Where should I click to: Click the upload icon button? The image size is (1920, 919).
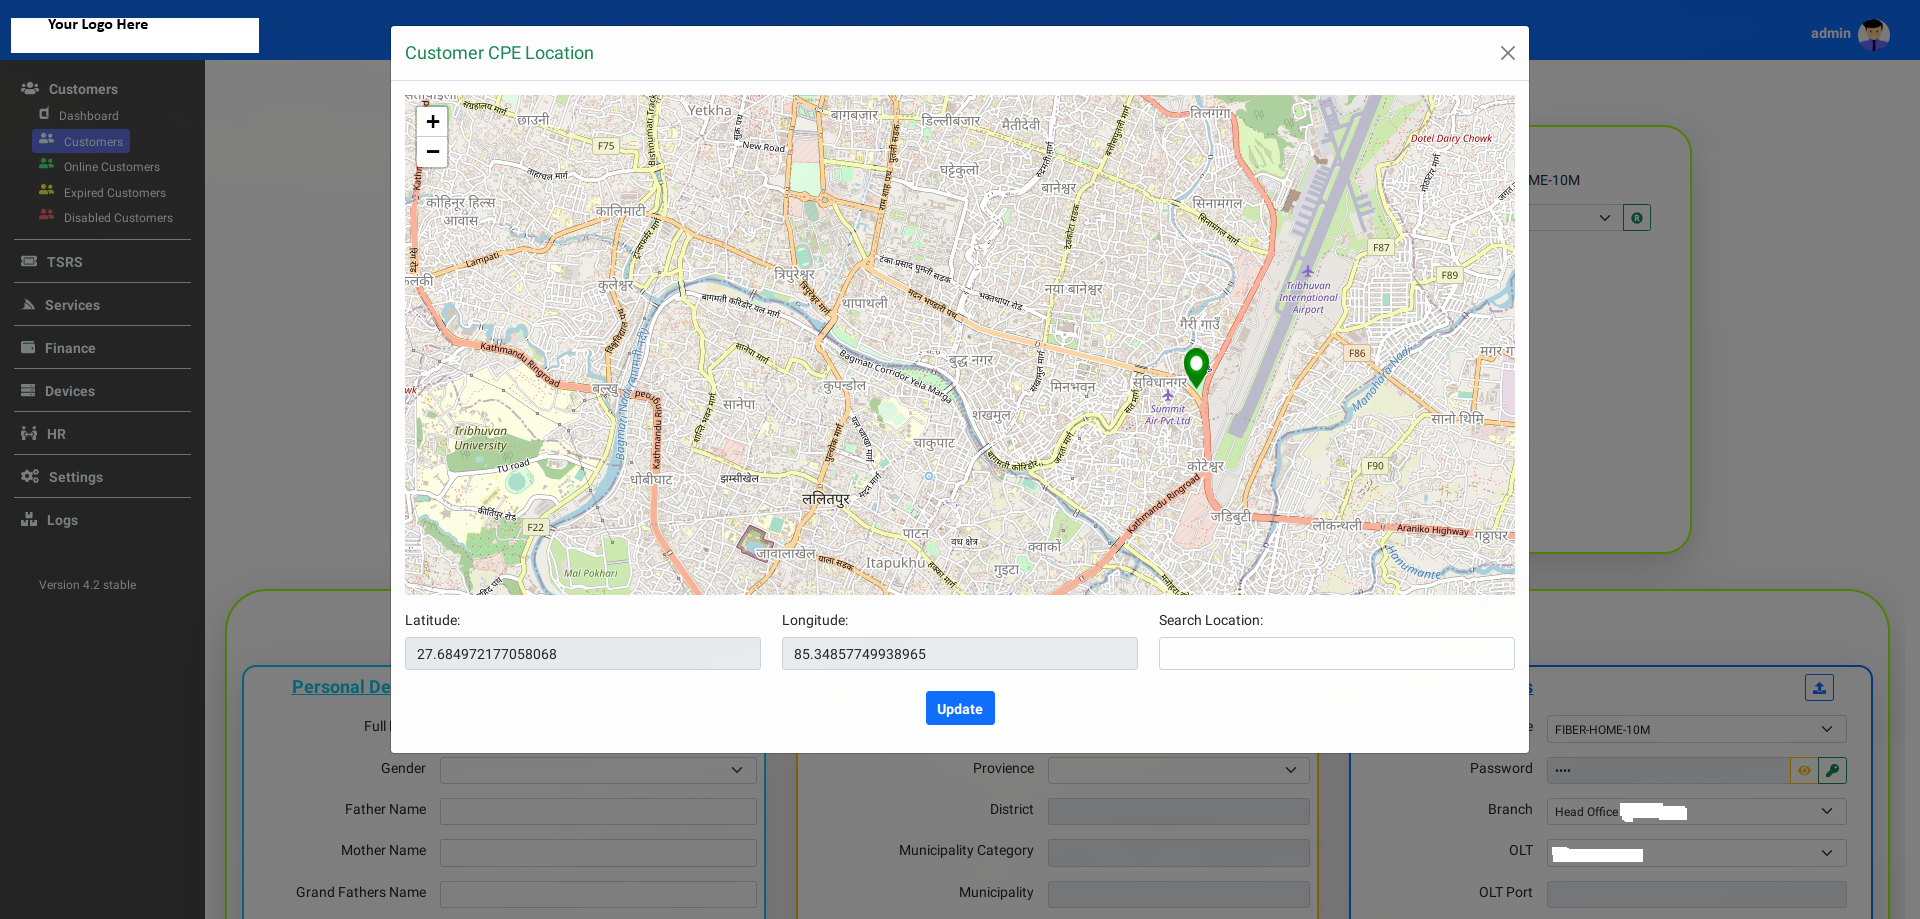(1819, 688)
